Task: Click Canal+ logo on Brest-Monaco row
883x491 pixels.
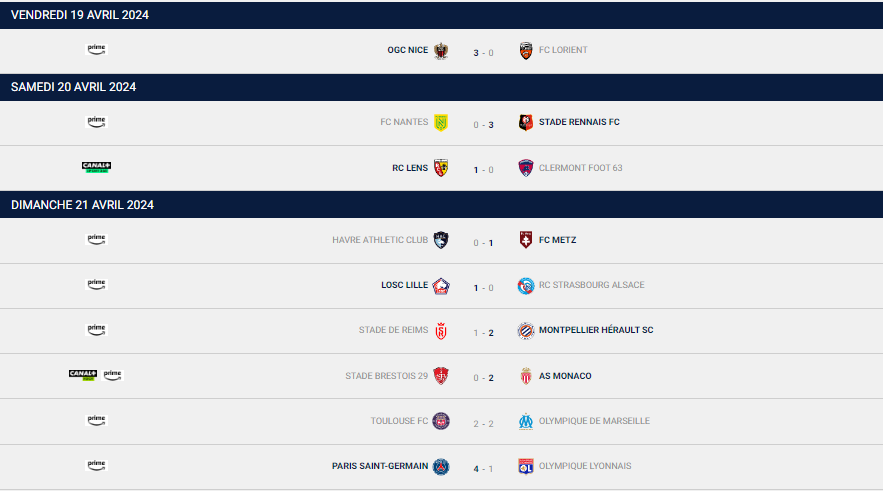Action: (x=83, y=375)
